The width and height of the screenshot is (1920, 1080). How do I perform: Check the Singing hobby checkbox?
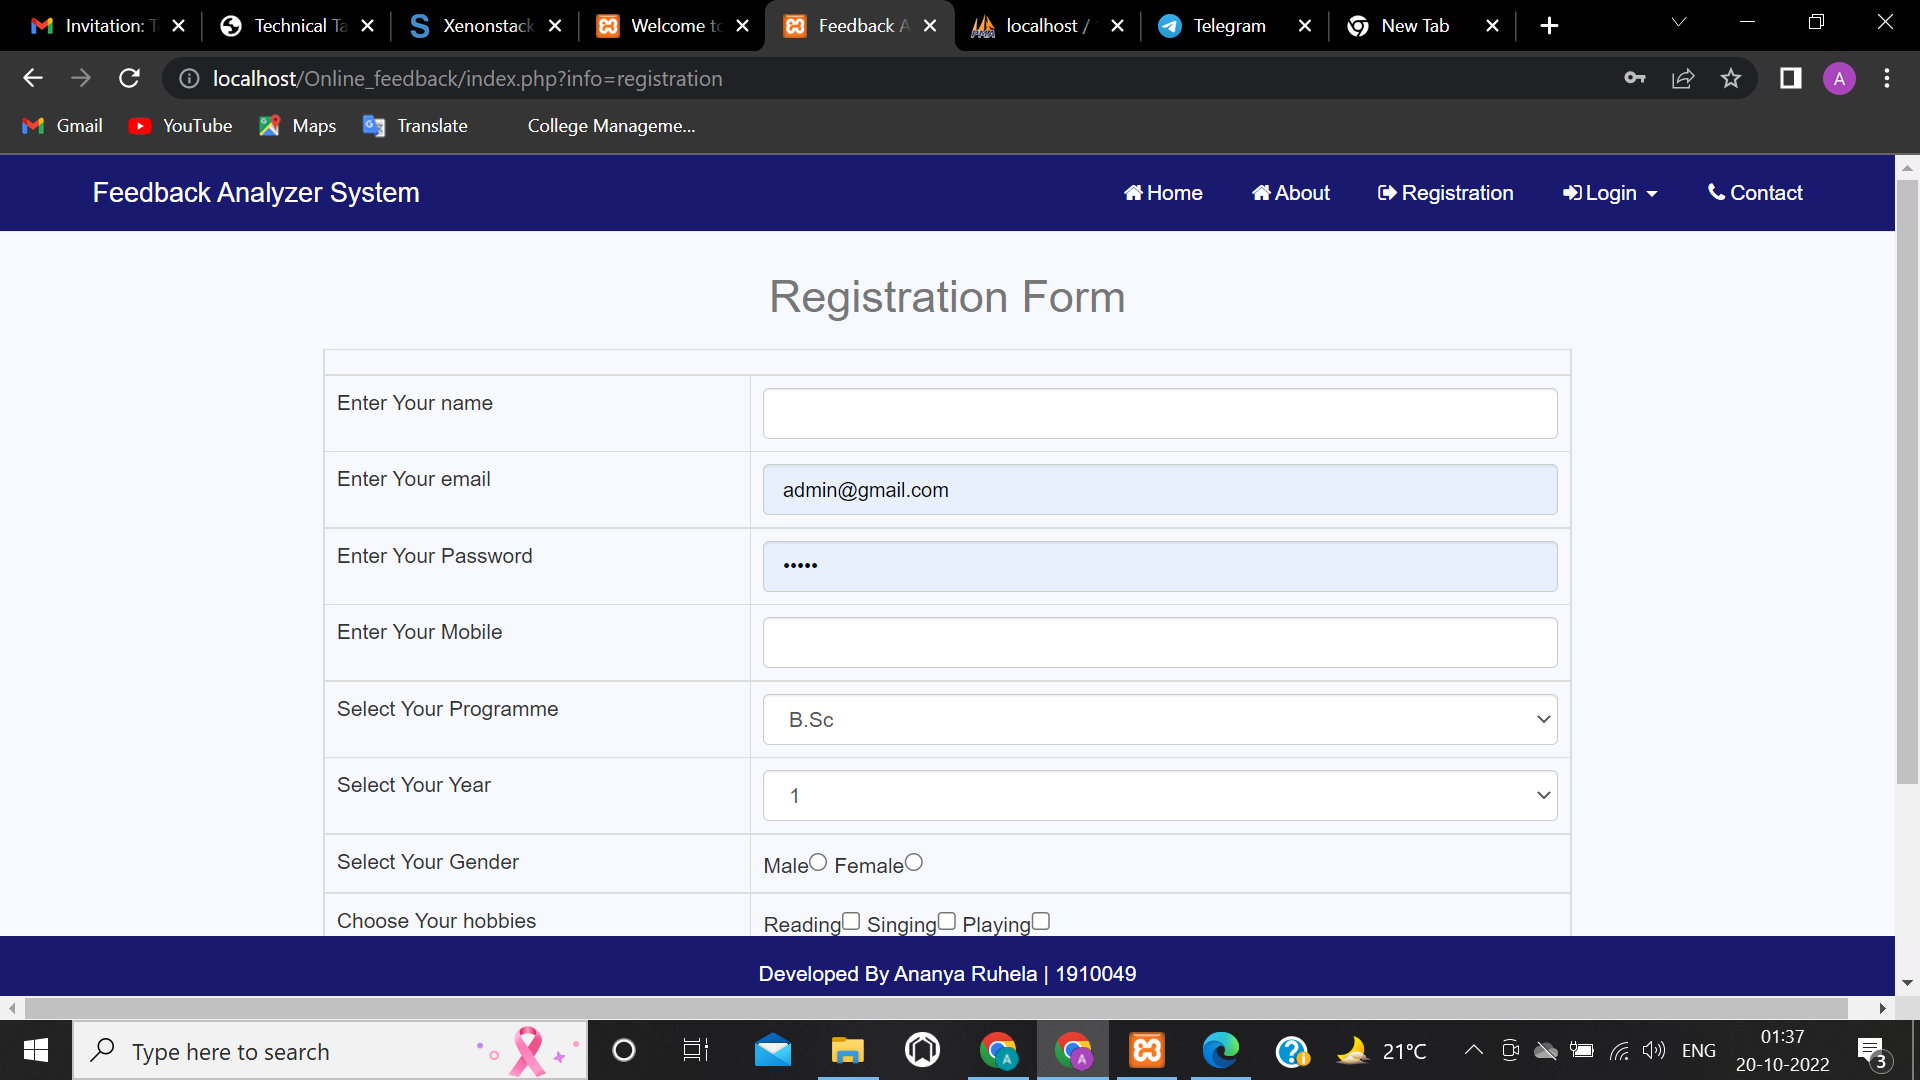[x=946, y=920]
